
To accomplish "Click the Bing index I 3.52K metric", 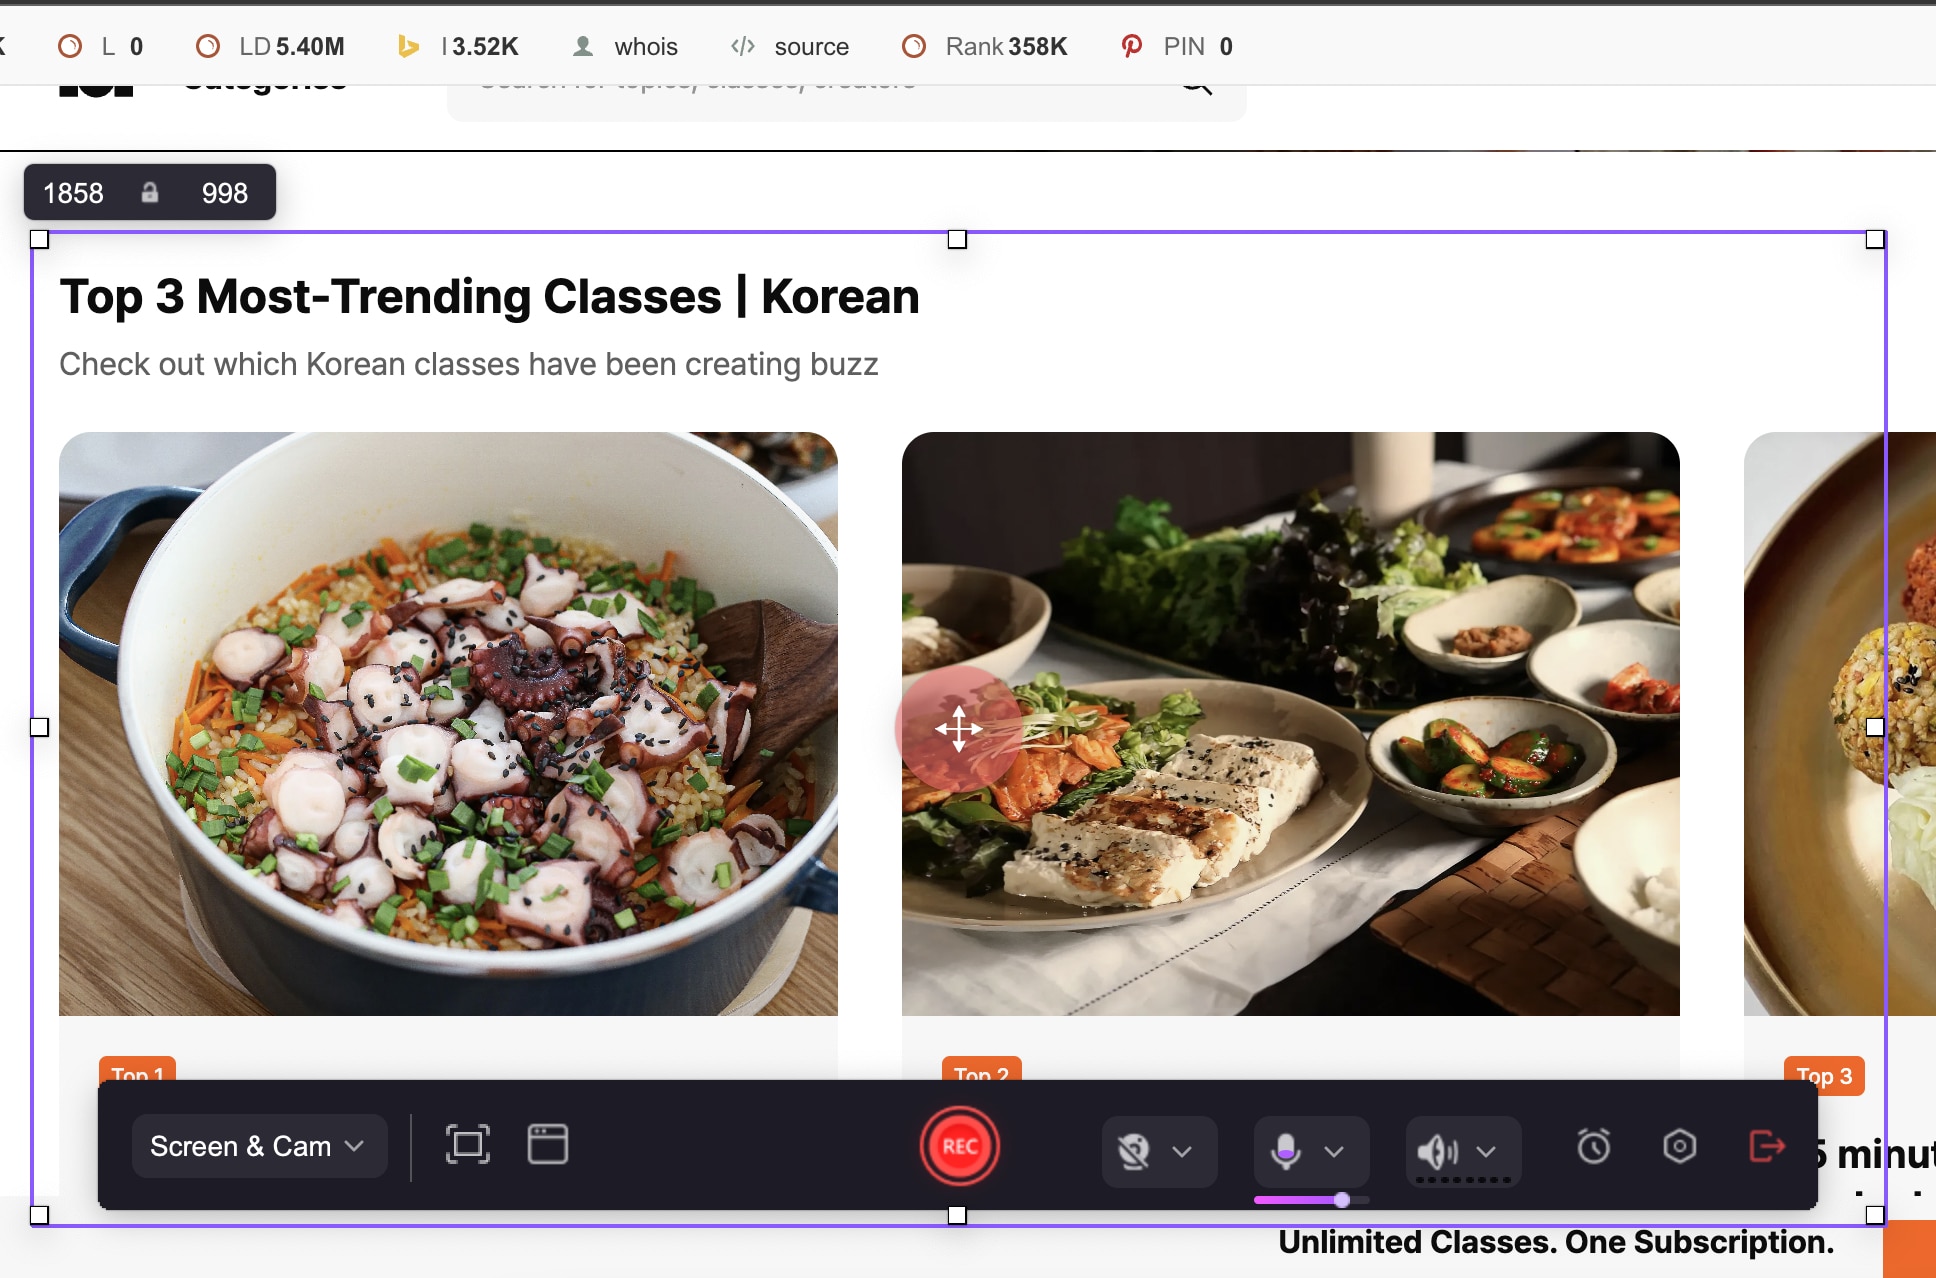I will 458,46.
